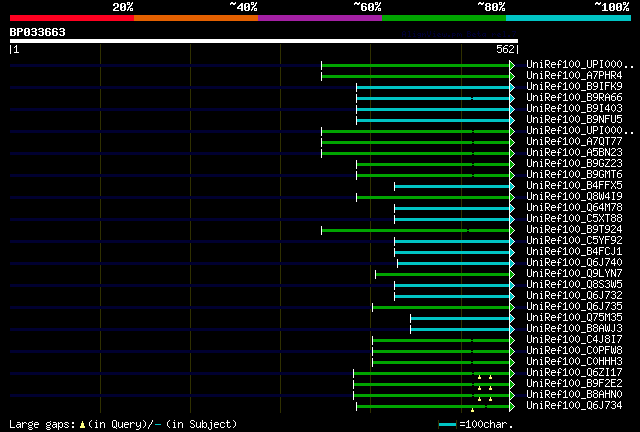640x432 pixels.
Task: Open hit UniRef100_A7PHR4
Action: coord(574,76)
